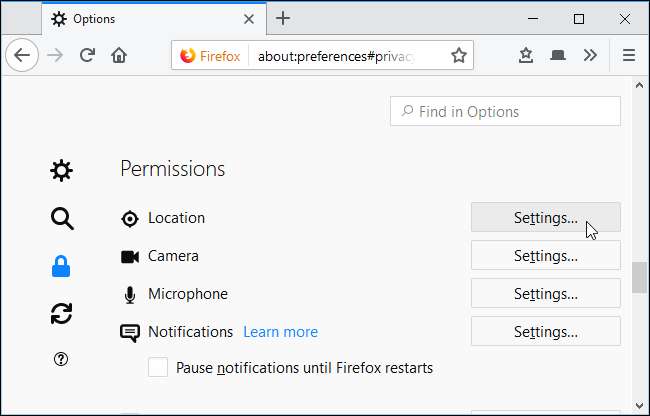Click the Firefox Support question mark icon
650x416 pixels.
tap(61, 361)
